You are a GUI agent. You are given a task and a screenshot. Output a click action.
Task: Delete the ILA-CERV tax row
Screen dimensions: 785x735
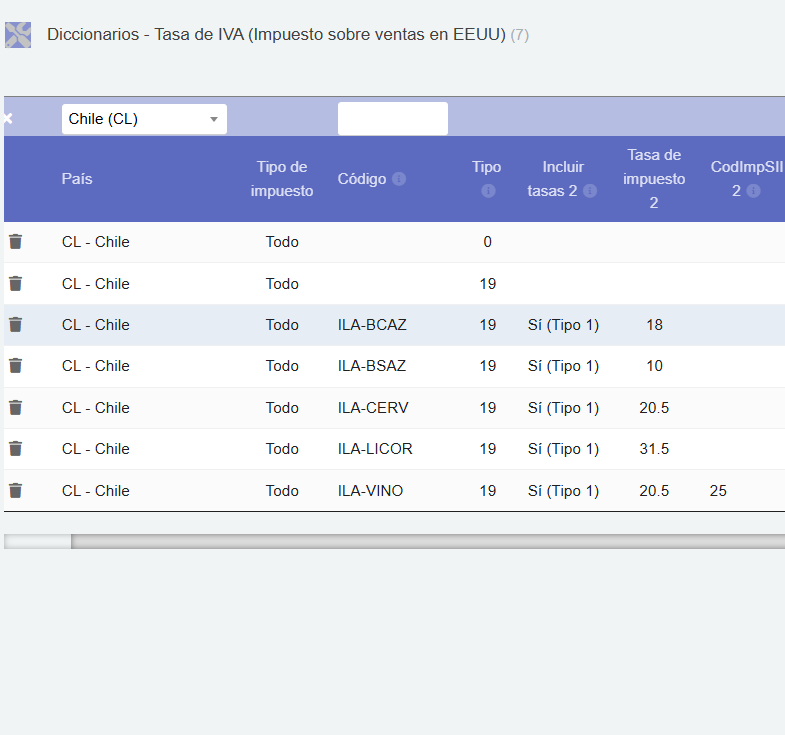(15, 408)
